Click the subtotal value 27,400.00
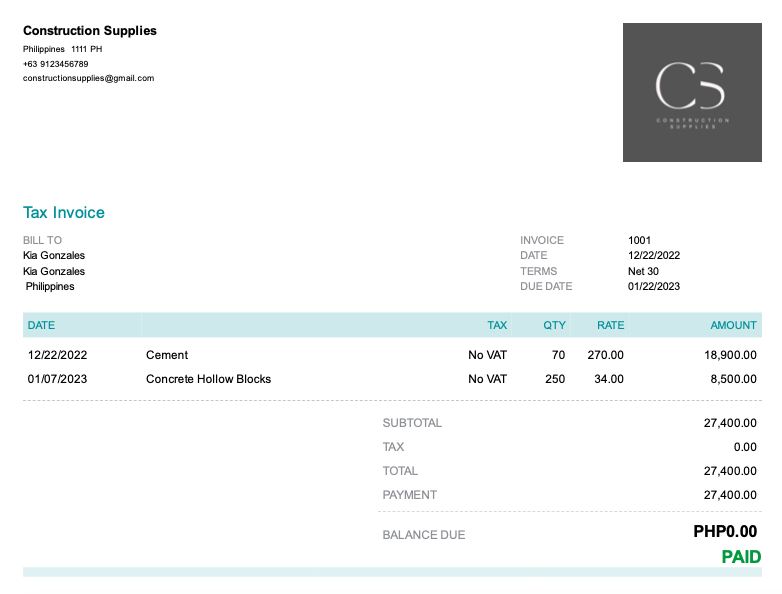 (730, 423)
